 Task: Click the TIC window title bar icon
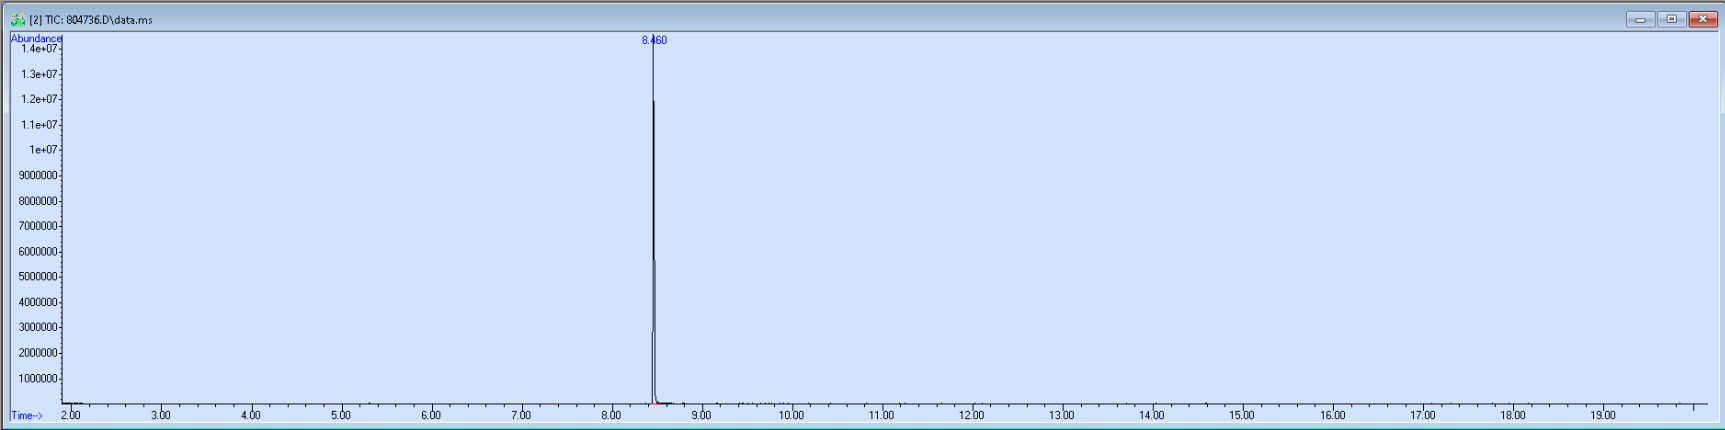(17, 19)
